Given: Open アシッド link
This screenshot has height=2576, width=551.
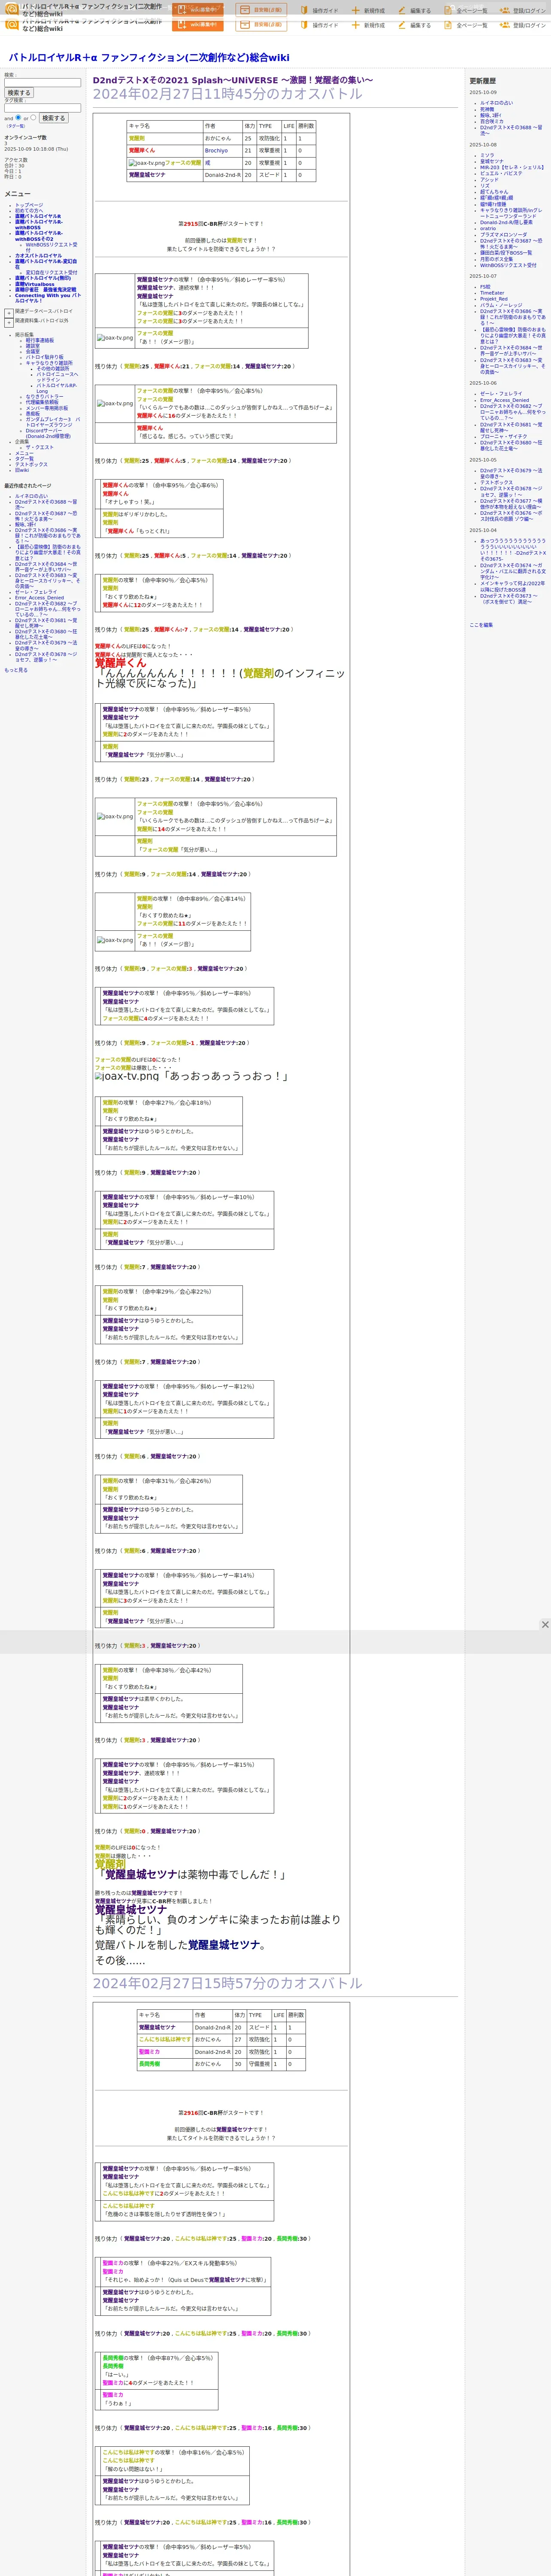Looking at the screenshot, I should tap(489, 179).
